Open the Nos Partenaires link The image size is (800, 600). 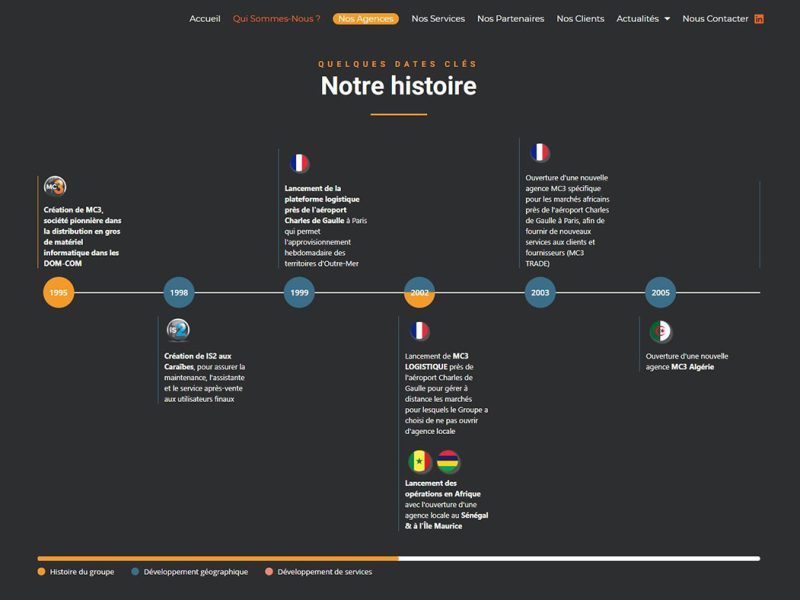pyautogui.click(x=511, y=19)
